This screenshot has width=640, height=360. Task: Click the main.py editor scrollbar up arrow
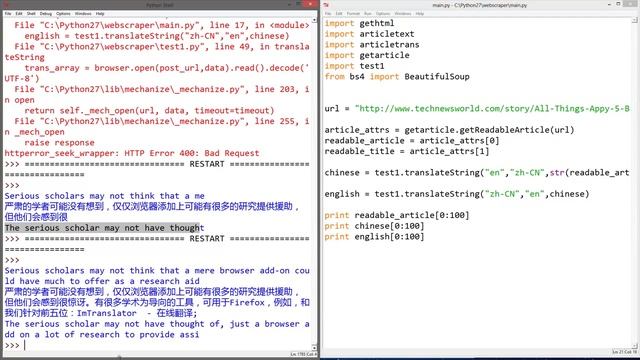click(x=635, y=20)
